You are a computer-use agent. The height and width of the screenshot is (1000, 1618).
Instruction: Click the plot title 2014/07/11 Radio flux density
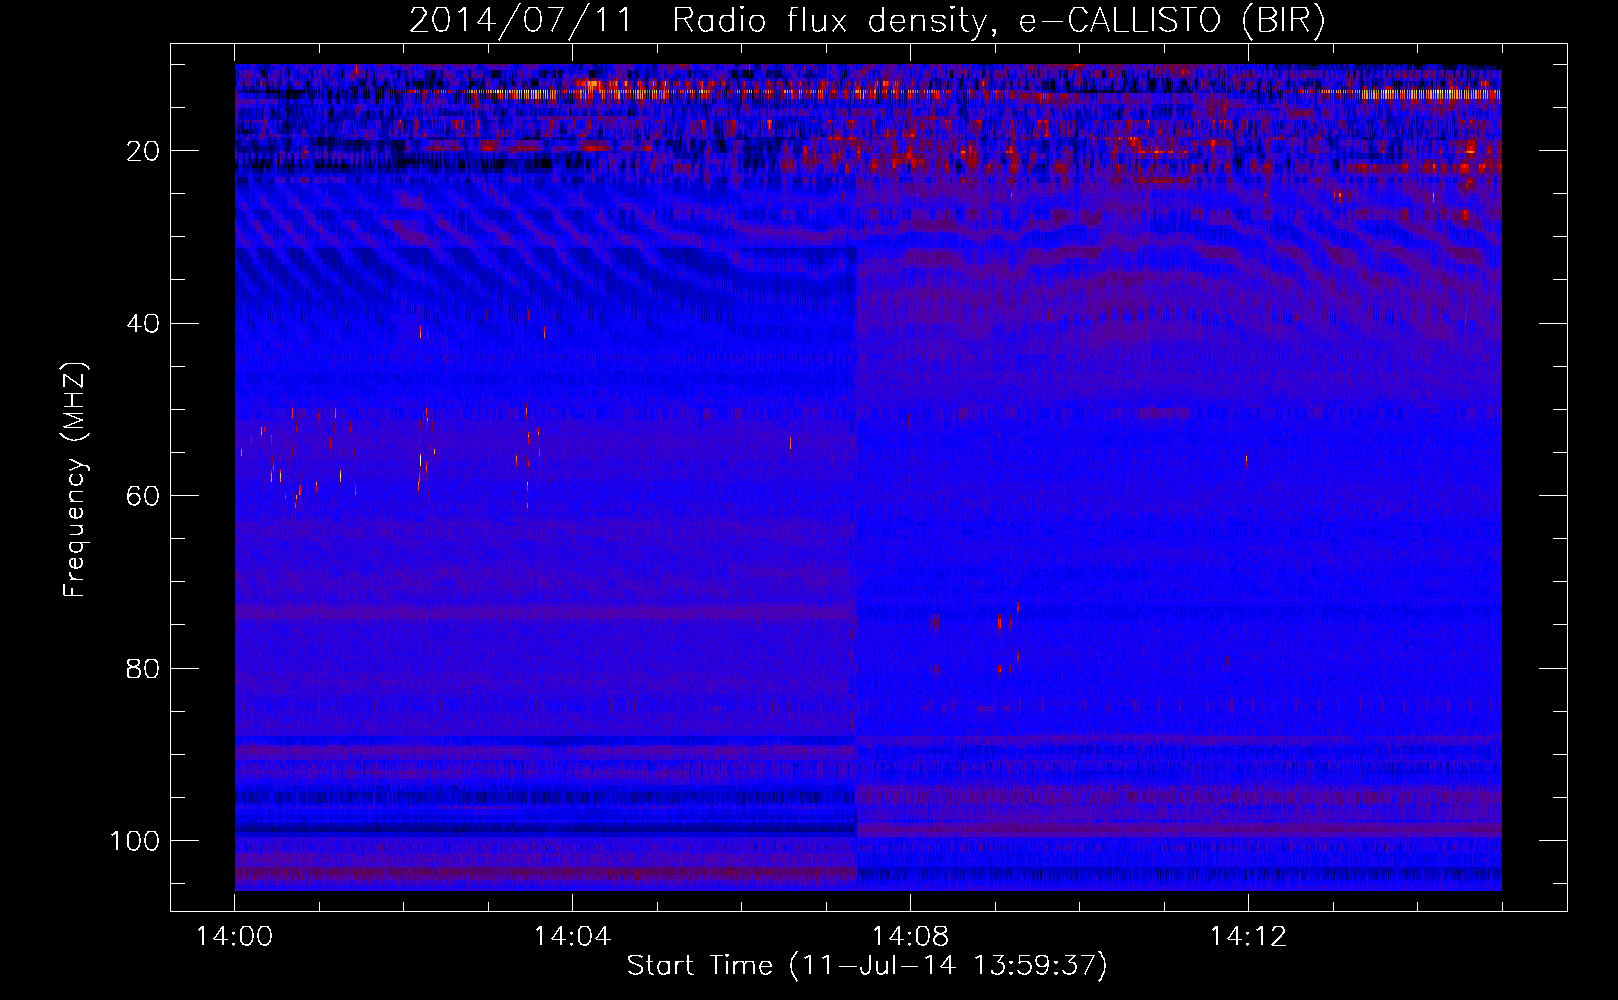(867, 21)
